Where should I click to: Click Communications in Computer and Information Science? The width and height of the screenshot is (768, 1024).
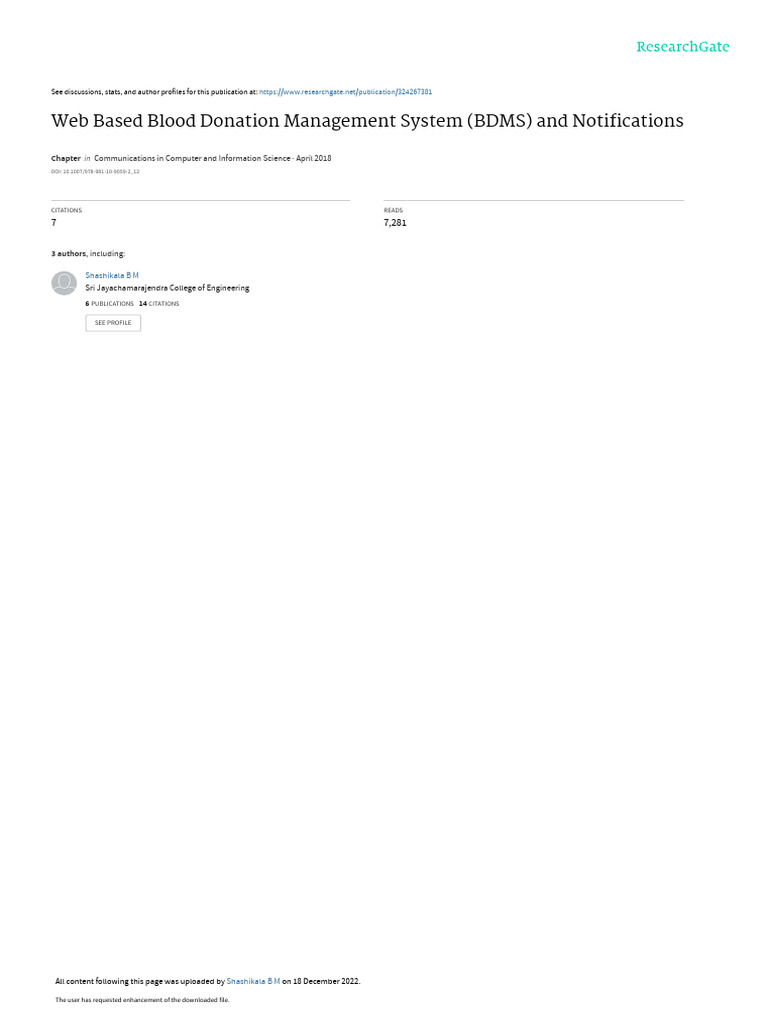tap(192, 158)
